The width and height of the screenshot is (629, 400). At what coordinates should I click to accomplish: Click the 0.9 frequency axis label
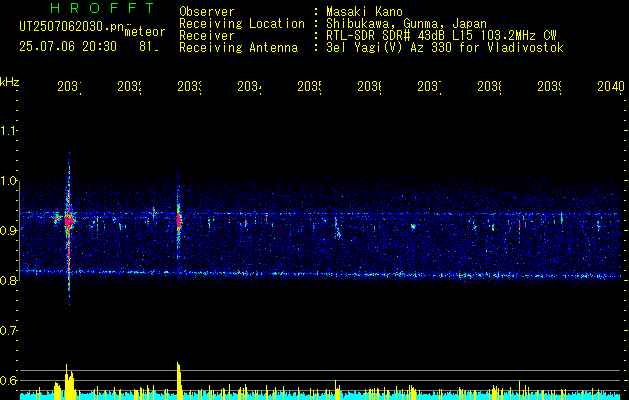(8, 230)
